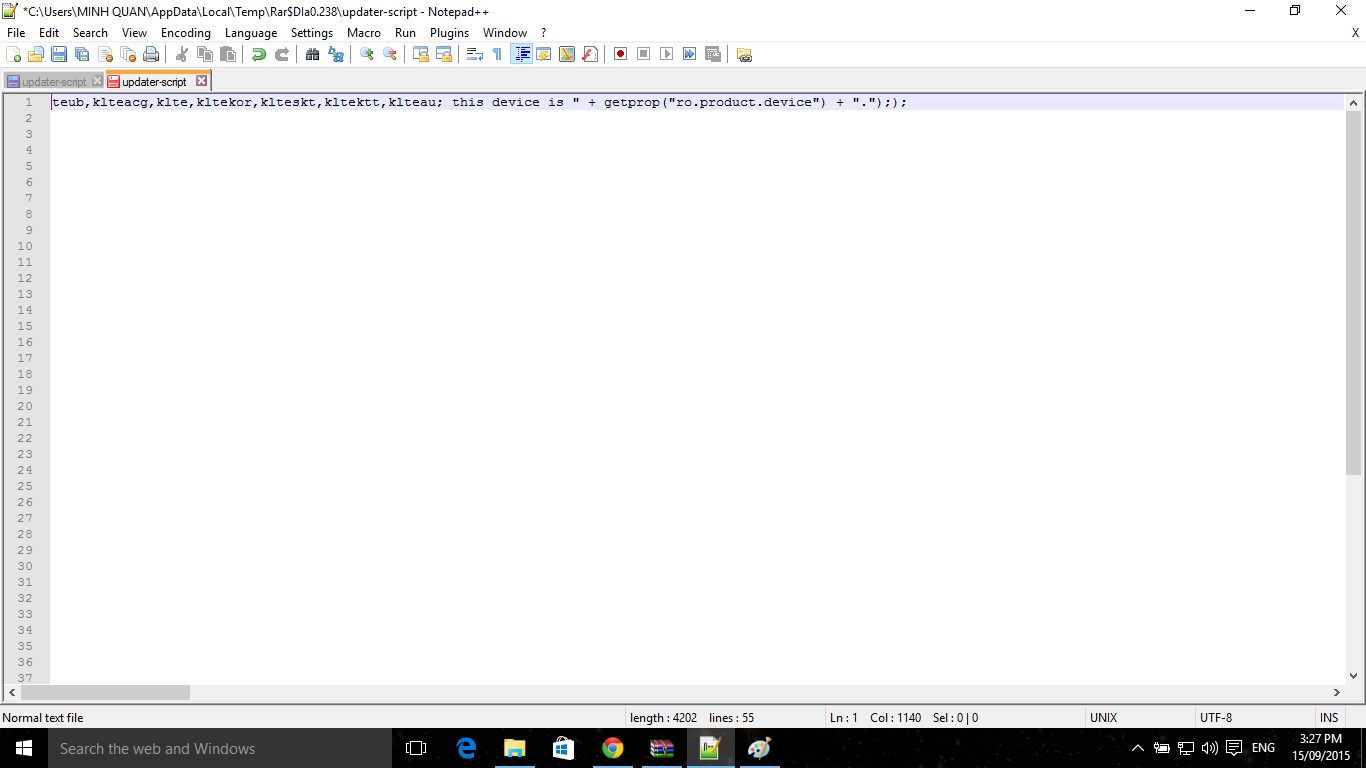Open the Encoding menu
This screenshot has width=1366, height=768.
pyautogui.click(x=186, y=33)
